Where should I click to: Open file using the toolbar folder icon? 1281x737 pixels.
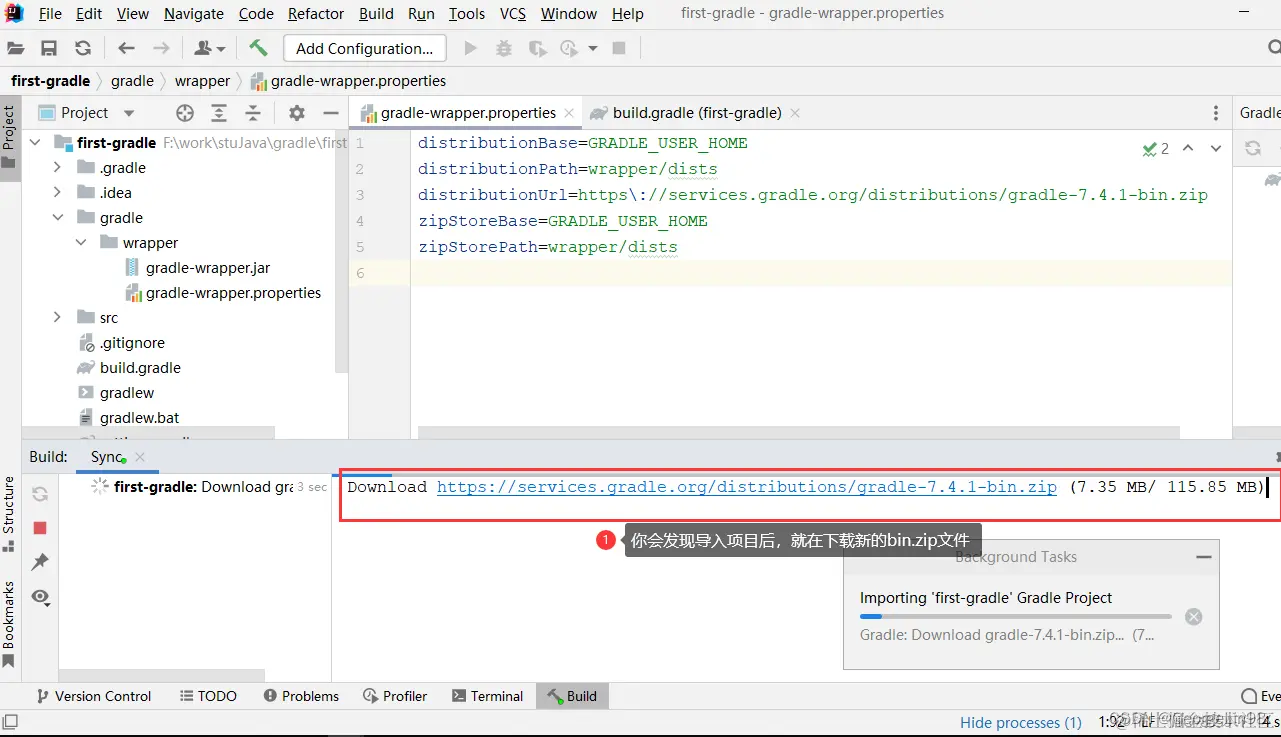point(15,48)
